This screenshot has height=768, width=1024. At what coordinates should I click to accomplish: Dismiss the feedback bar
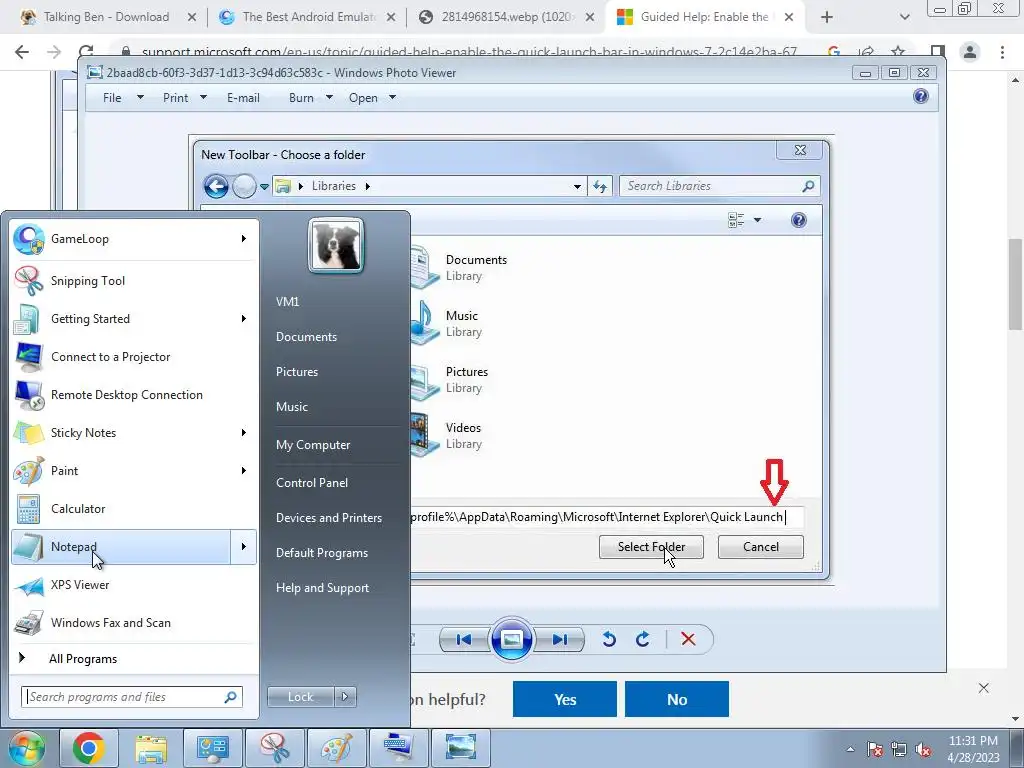pyautogui.click(x=984, y=688)
